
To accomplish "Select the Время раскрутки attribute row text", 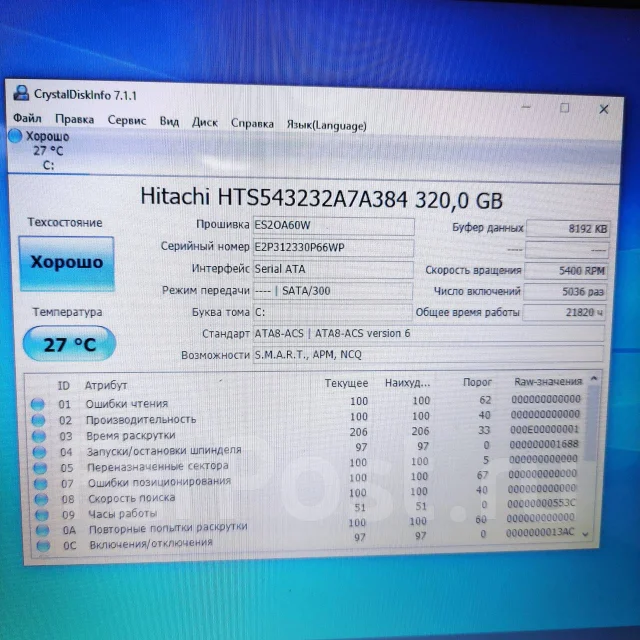I will point(131,436).
